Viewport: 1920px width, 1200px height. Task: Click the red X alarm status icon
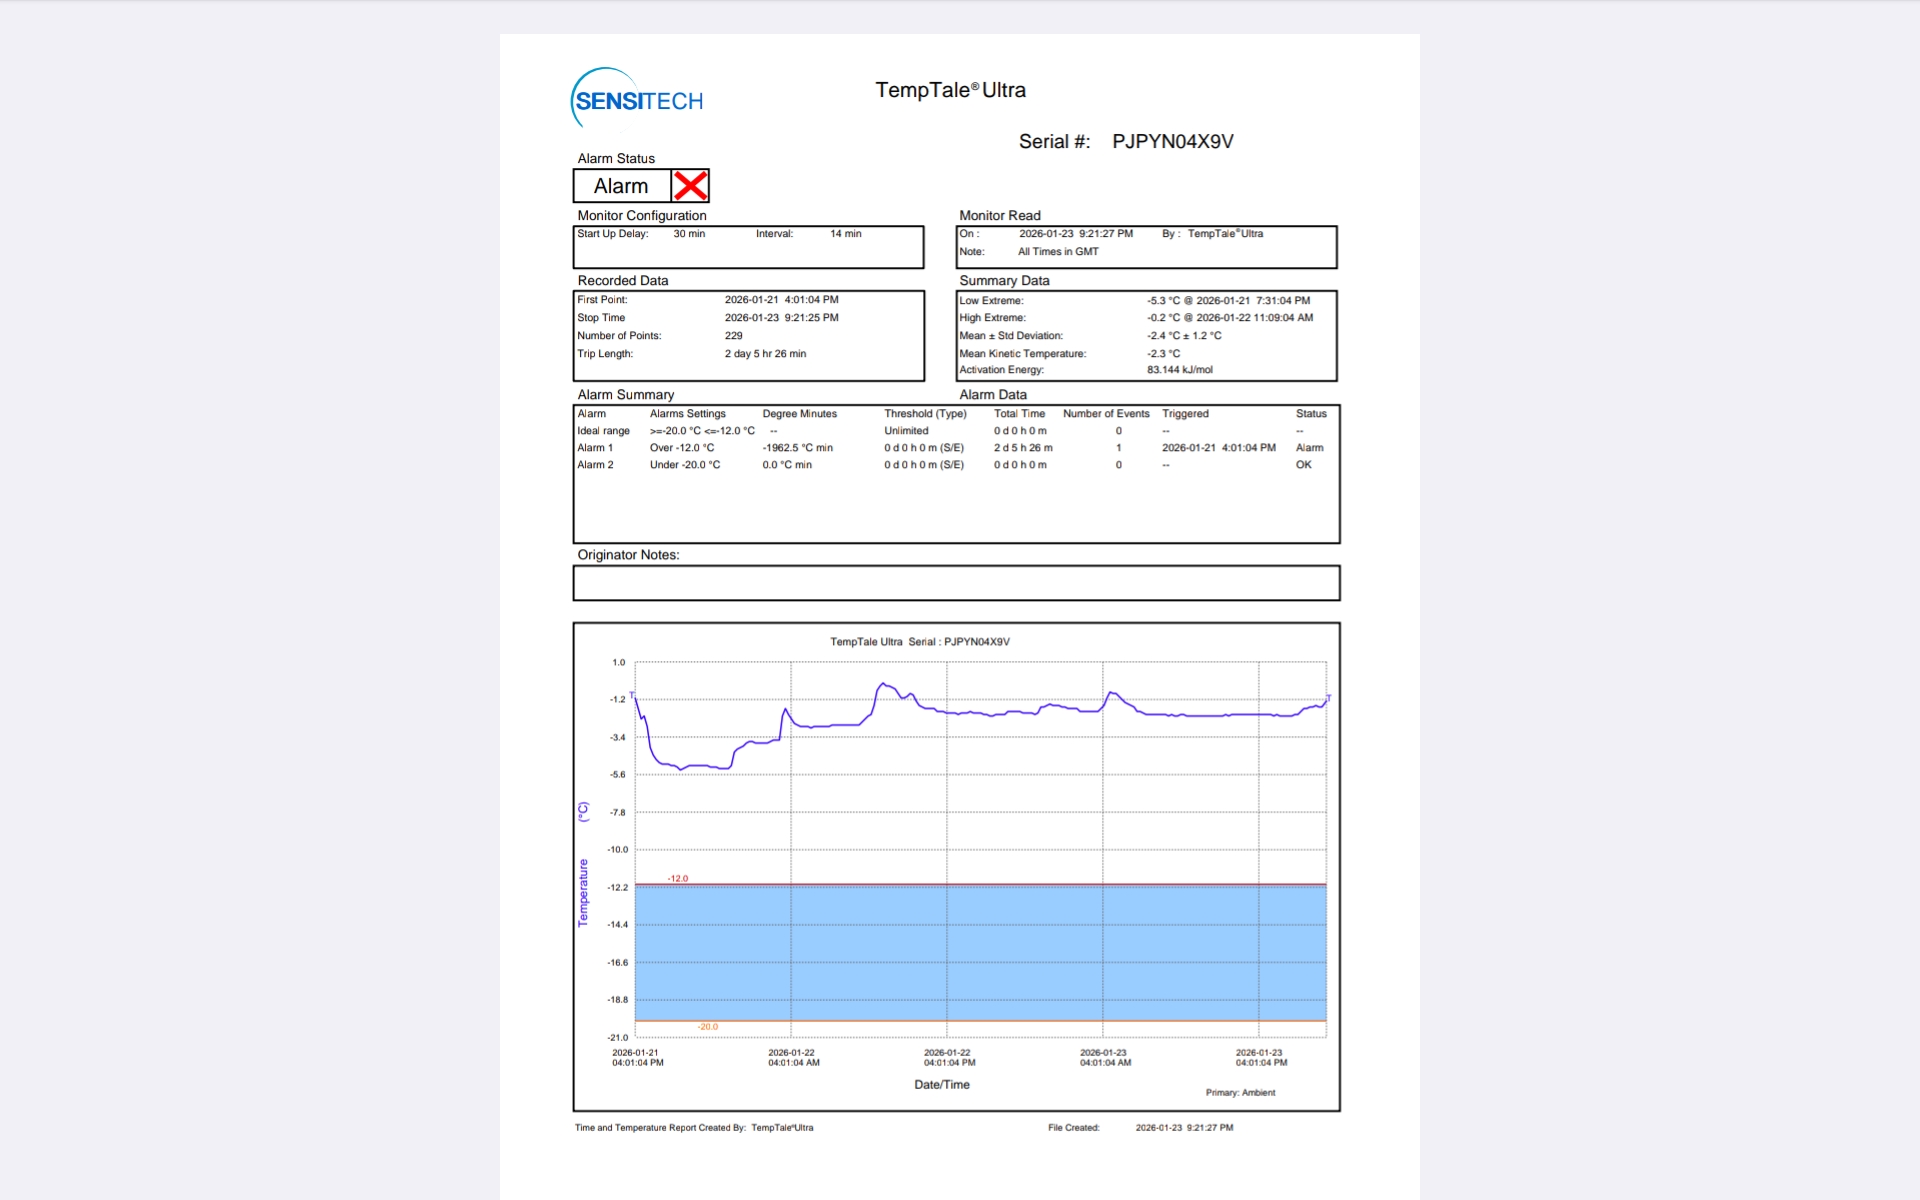pyautogui.click(x=690, y=186)
